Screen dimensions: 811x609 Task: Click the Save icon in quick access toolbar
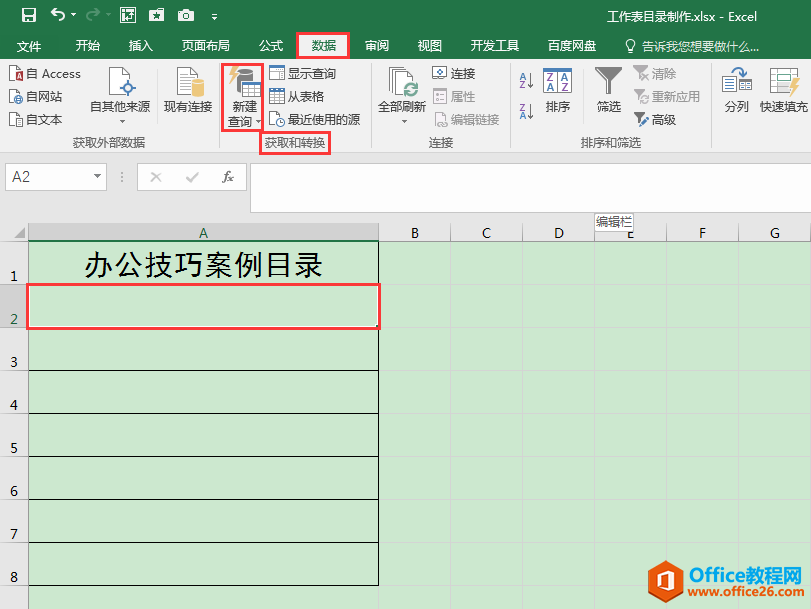[28, 15]
